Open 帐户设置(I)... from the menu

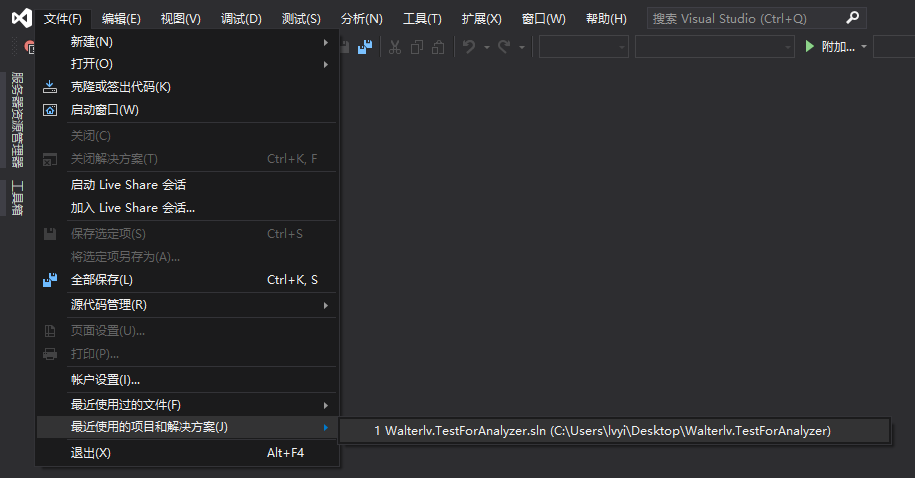tap(187, 380)
